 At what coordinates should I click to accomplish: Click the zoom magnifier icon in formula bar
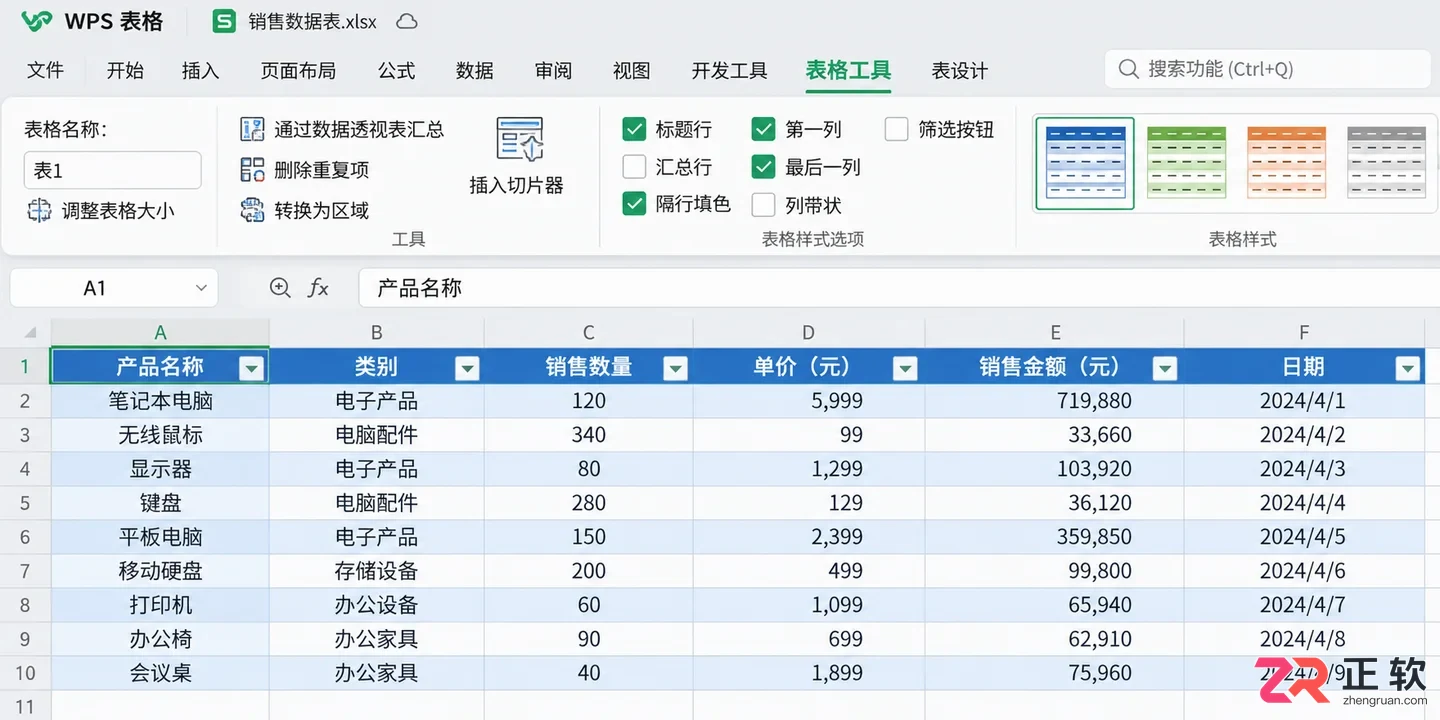281,288
